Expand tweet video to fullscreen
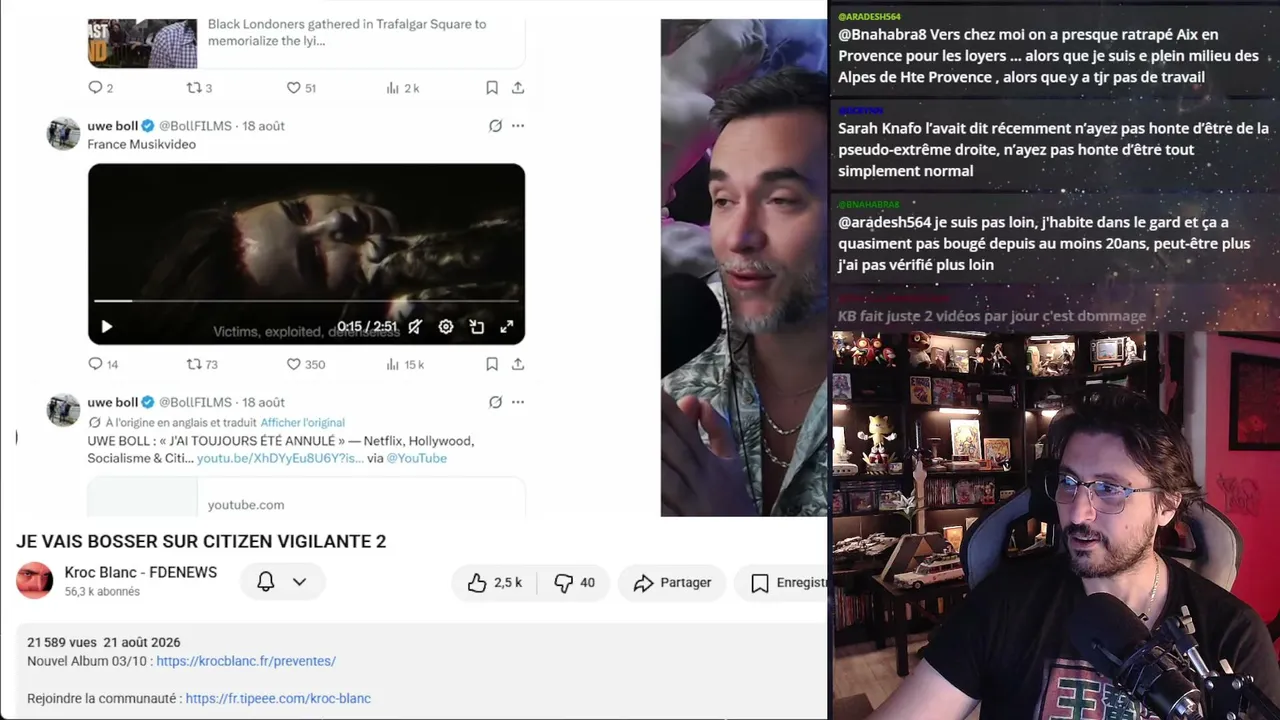 507,326
